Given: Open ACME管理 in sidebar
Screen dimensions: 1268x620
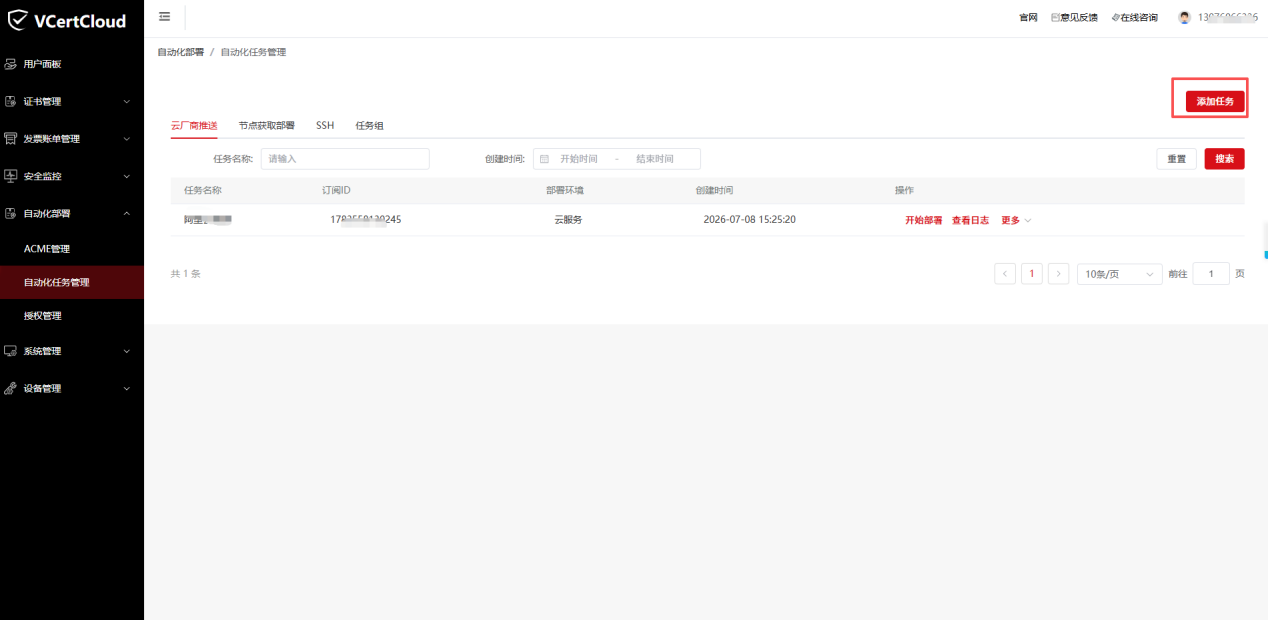Looking at the screenshot, I should [x=72, y=249].
